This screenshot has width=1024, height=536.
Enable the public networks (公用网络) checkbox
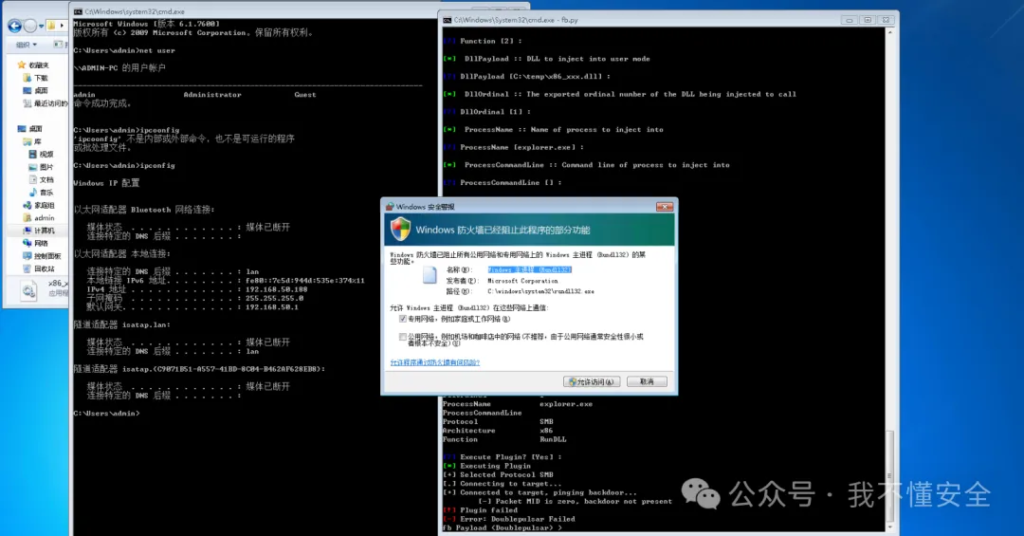(x=402, y=337)
